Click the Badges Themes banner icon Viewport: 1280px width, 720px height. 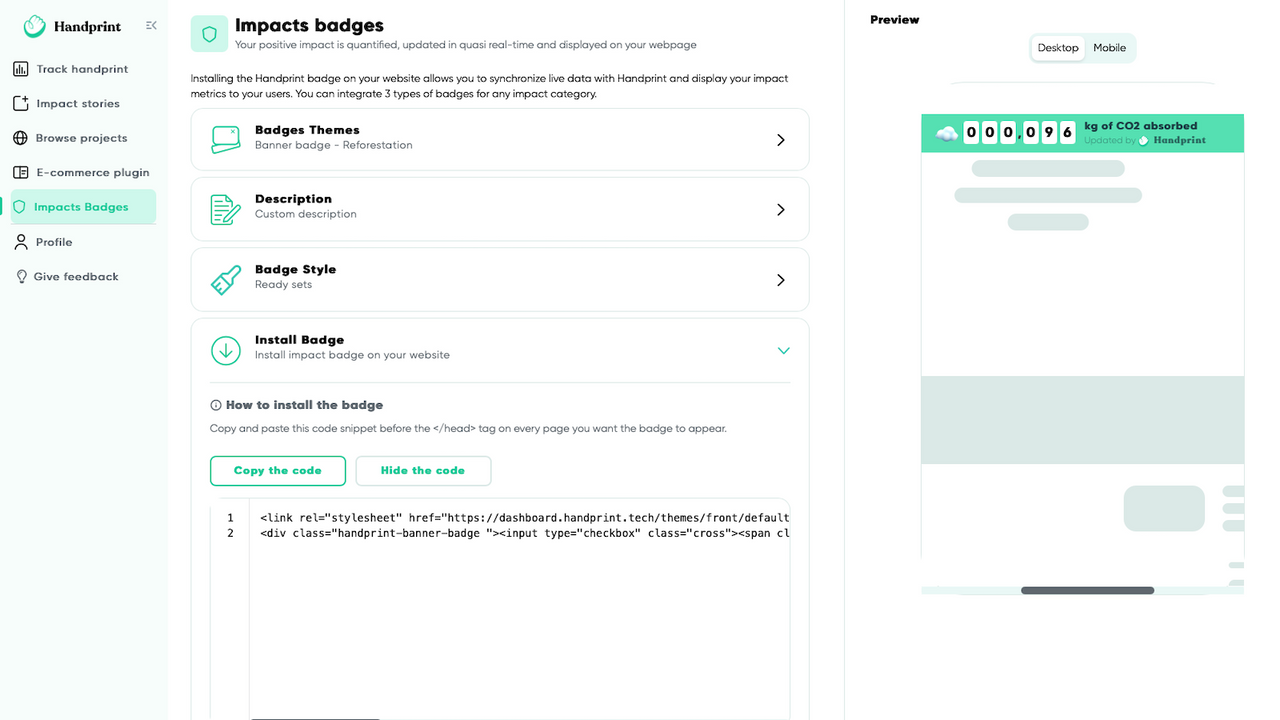[x=226, y=139]
